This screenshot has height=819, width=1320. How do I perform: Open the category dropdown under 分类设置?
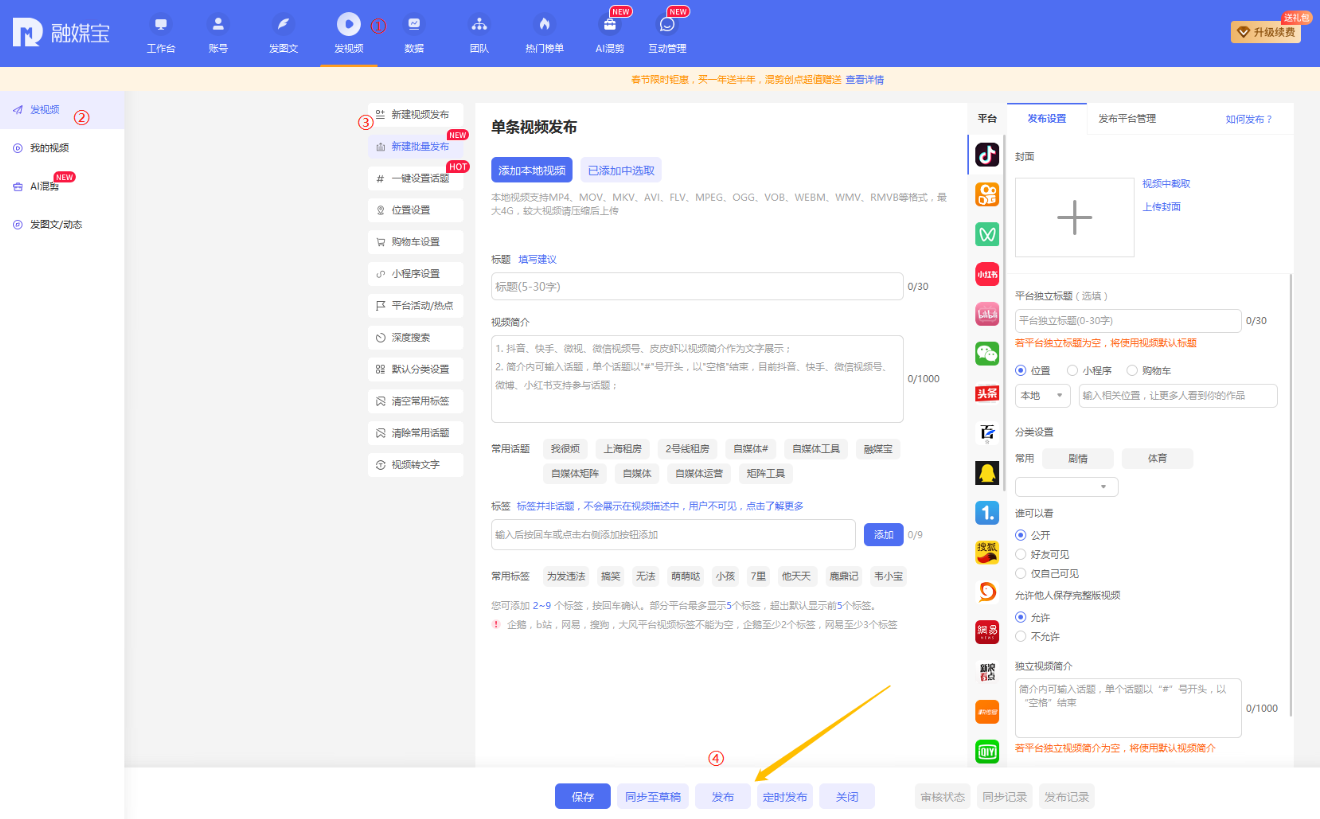[1066, 487]
